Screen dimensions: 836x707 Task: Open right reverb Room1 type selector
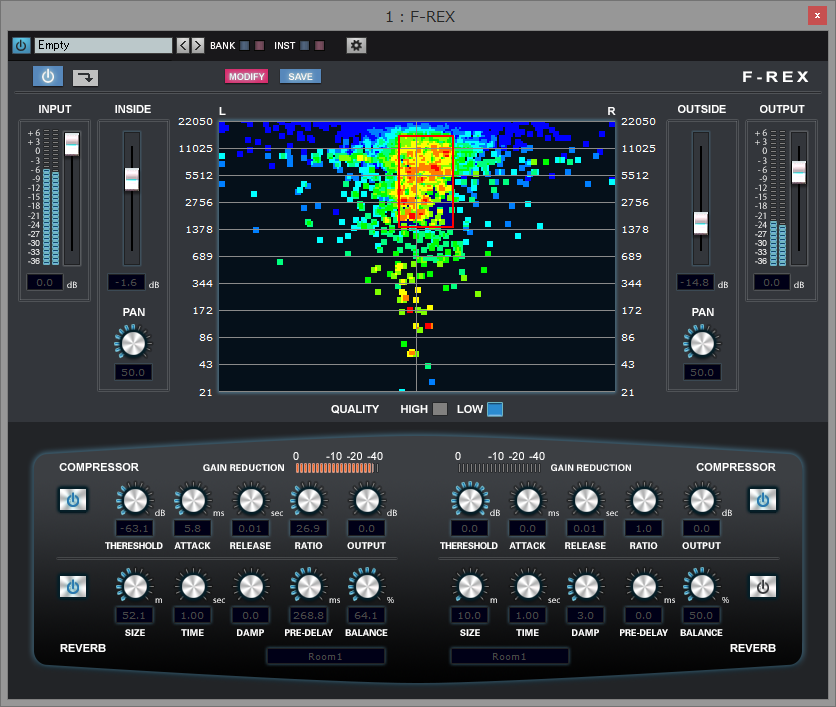pos(510,656)
